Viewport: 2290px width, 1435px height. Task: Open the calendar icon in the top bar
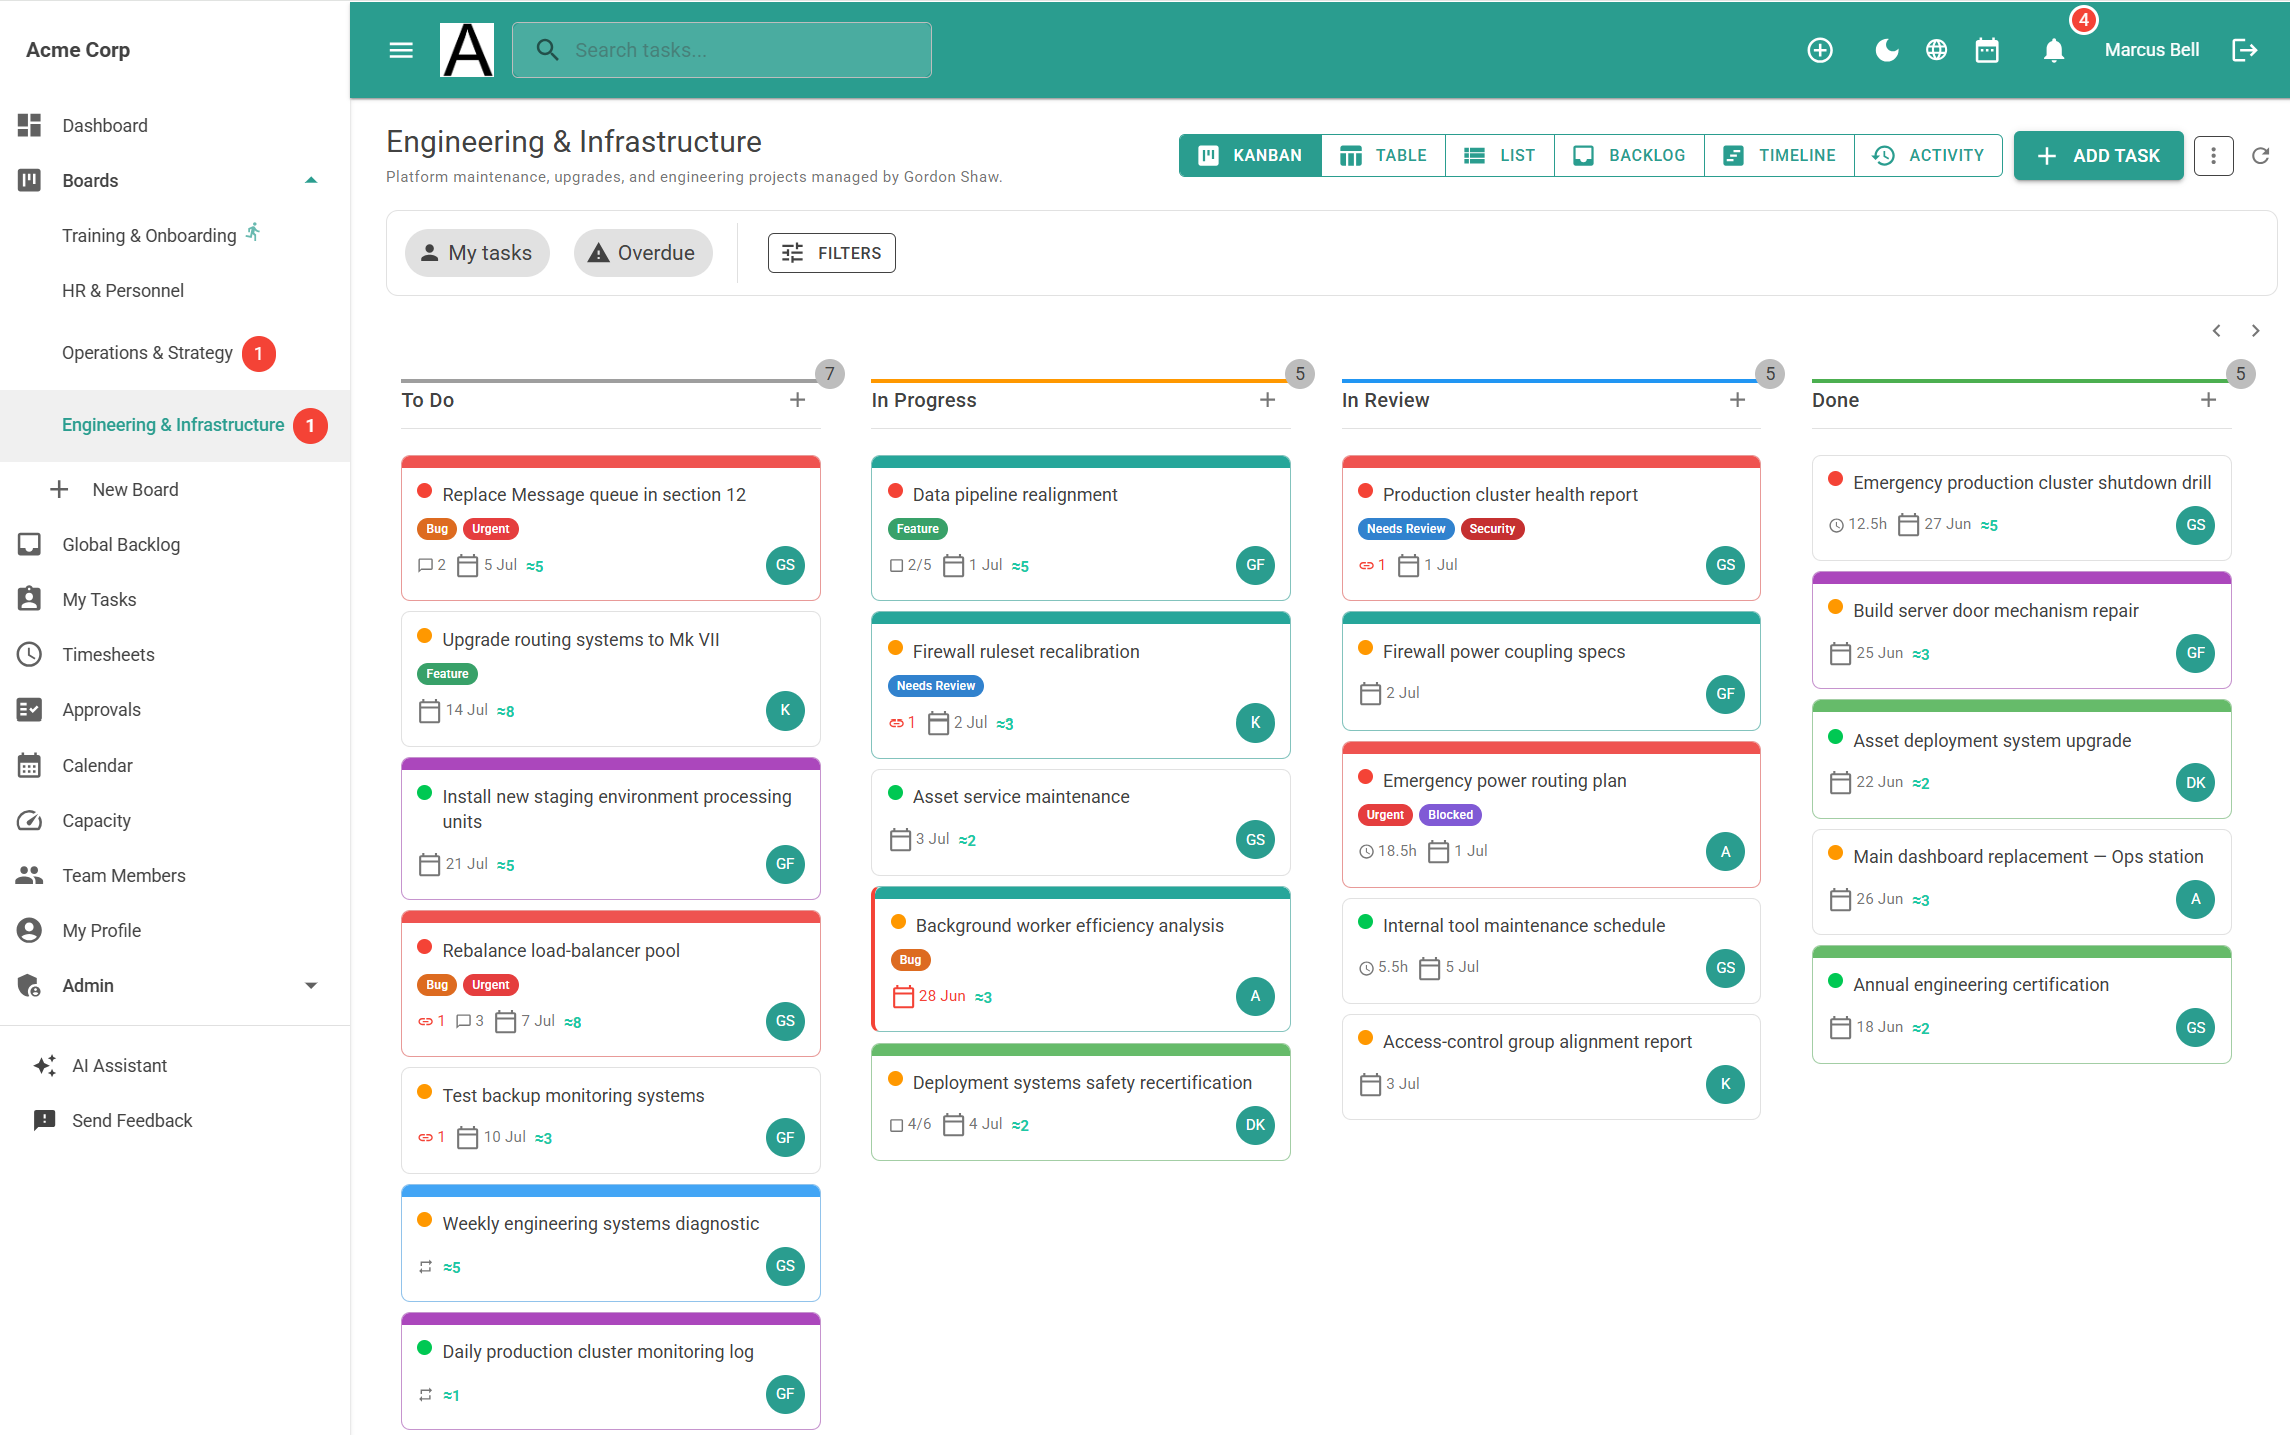[x=1987, y=50]
